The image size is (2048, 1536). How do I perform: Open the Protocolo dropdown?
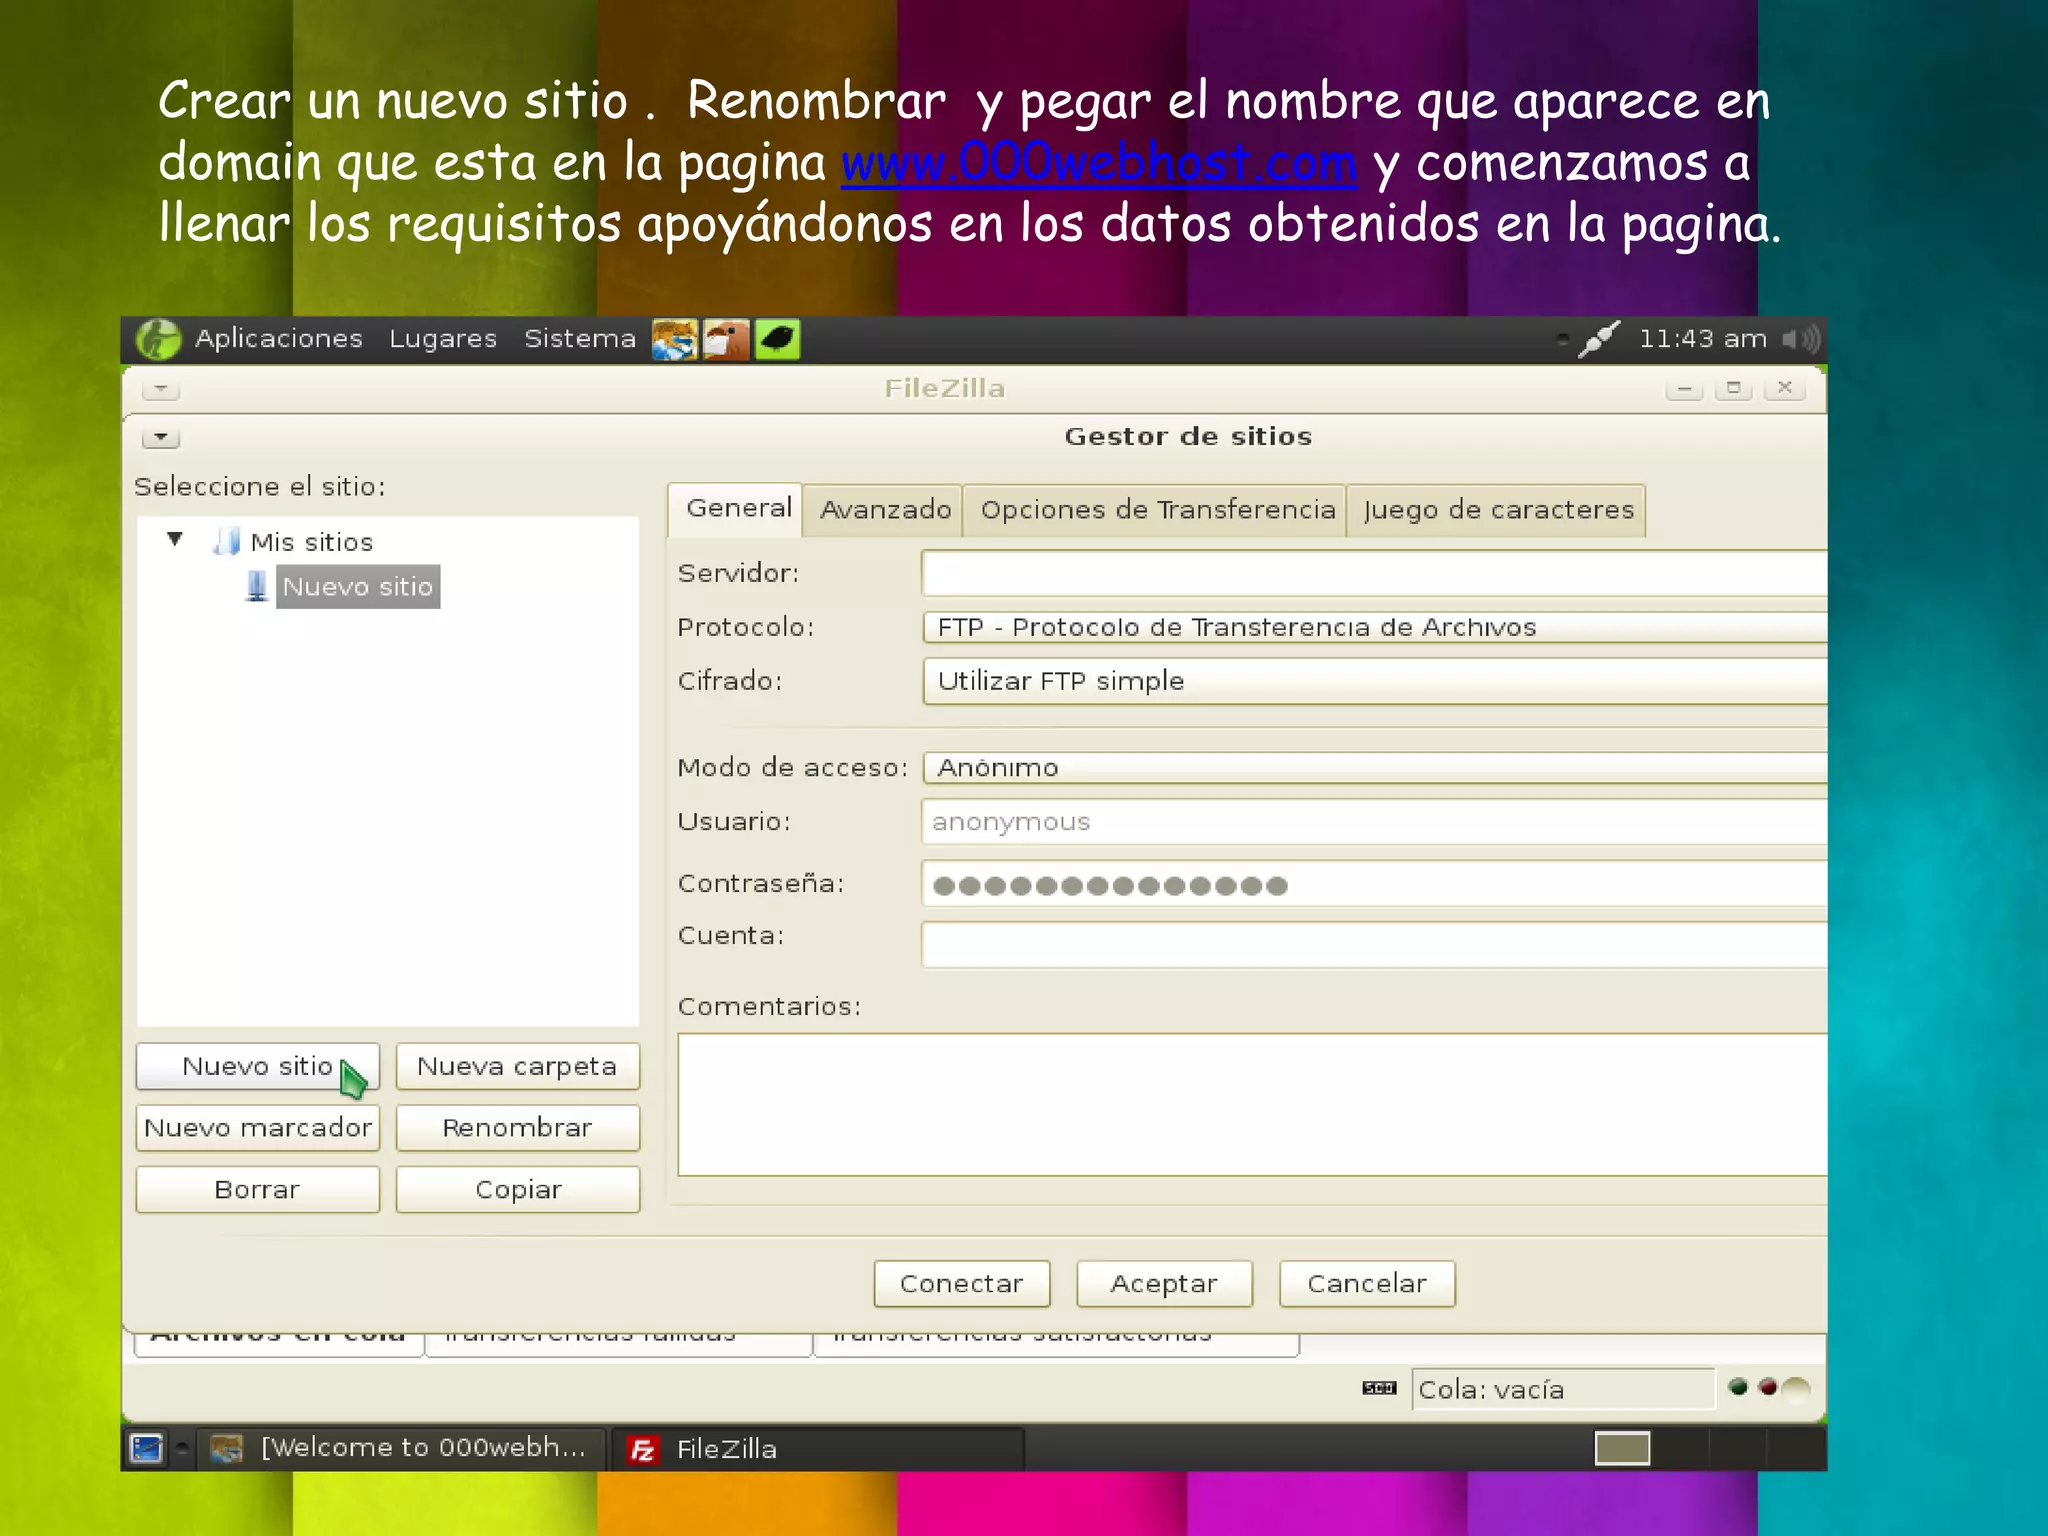point(1375,627)
